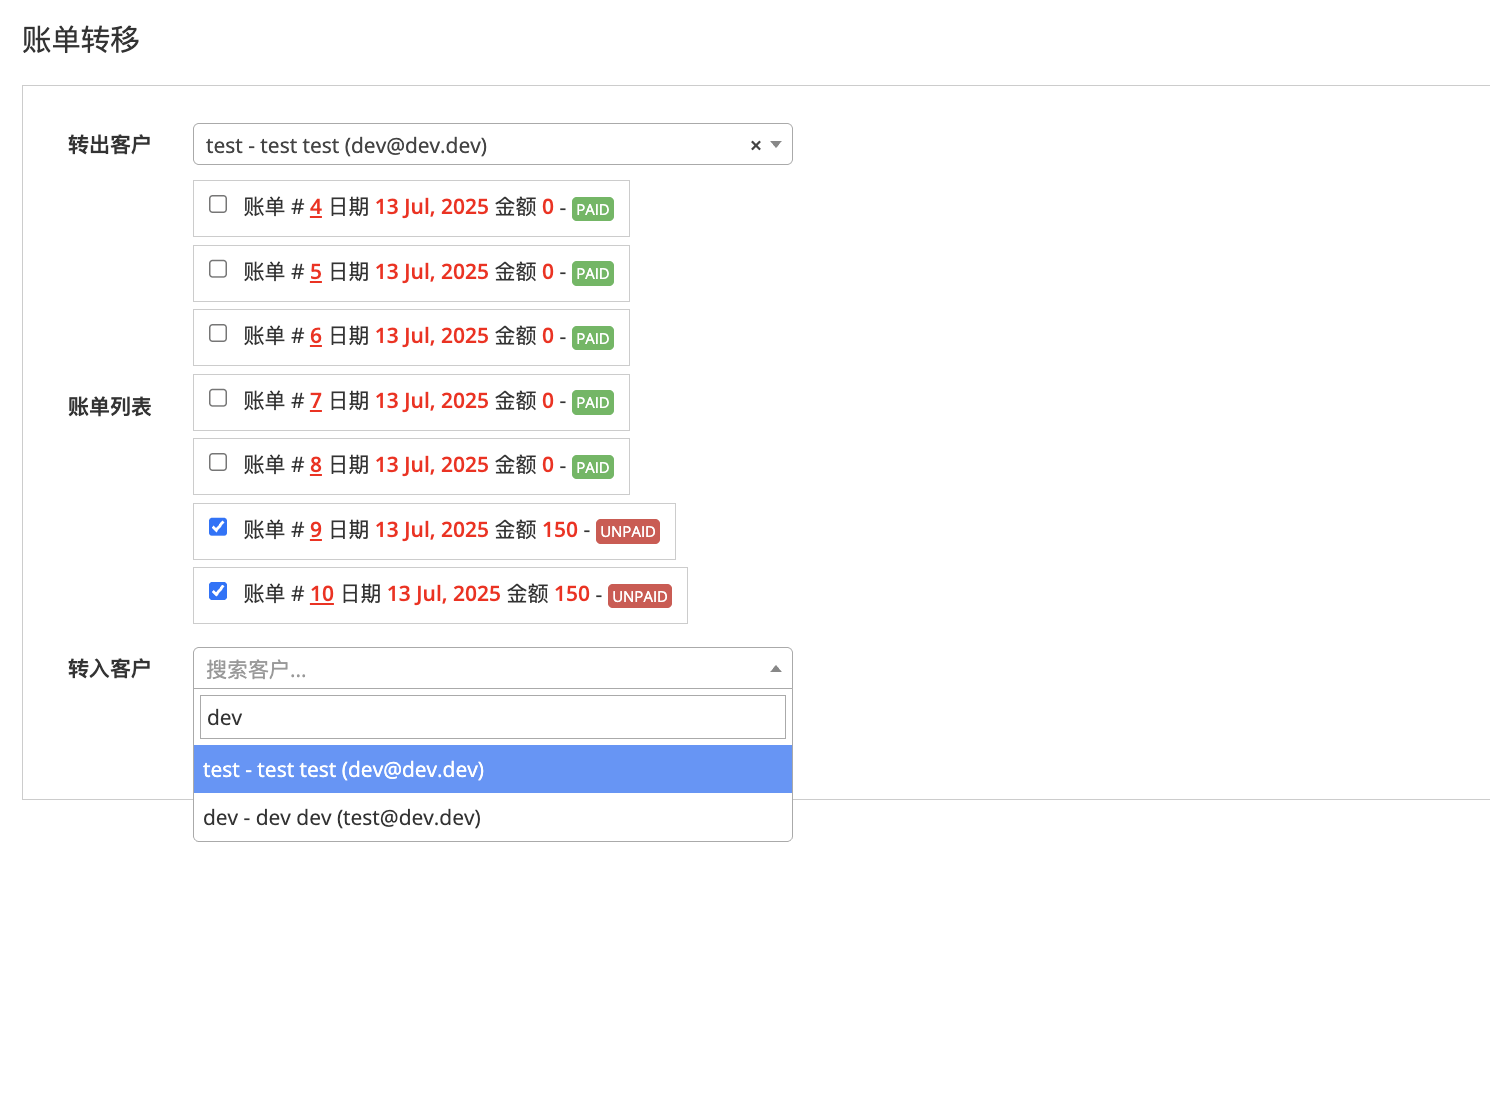Viewport: 1490px width, 1104px height.
Task: Open invoice number 6 link
Action: coord(316,336)
